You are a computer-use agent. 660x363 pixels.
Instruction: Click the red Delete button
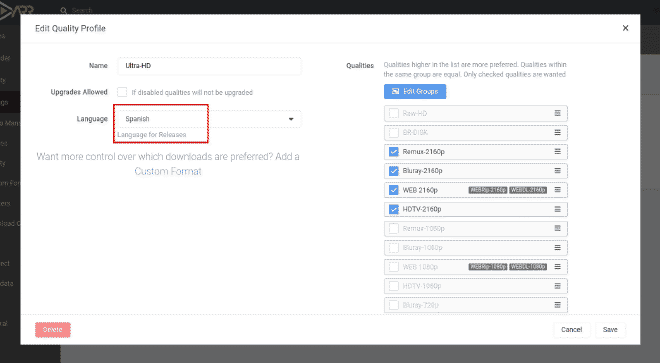point(53,329)
